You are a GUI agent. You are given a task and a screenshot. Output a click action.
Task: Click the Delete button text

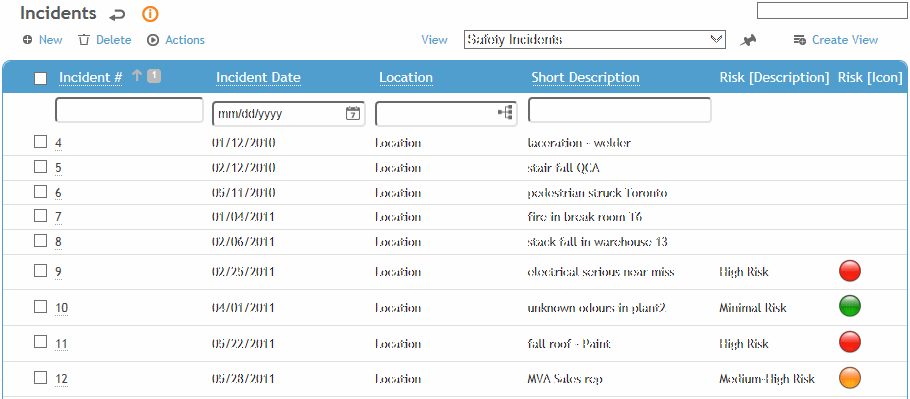pyautogui.click(x=114, y=40)
